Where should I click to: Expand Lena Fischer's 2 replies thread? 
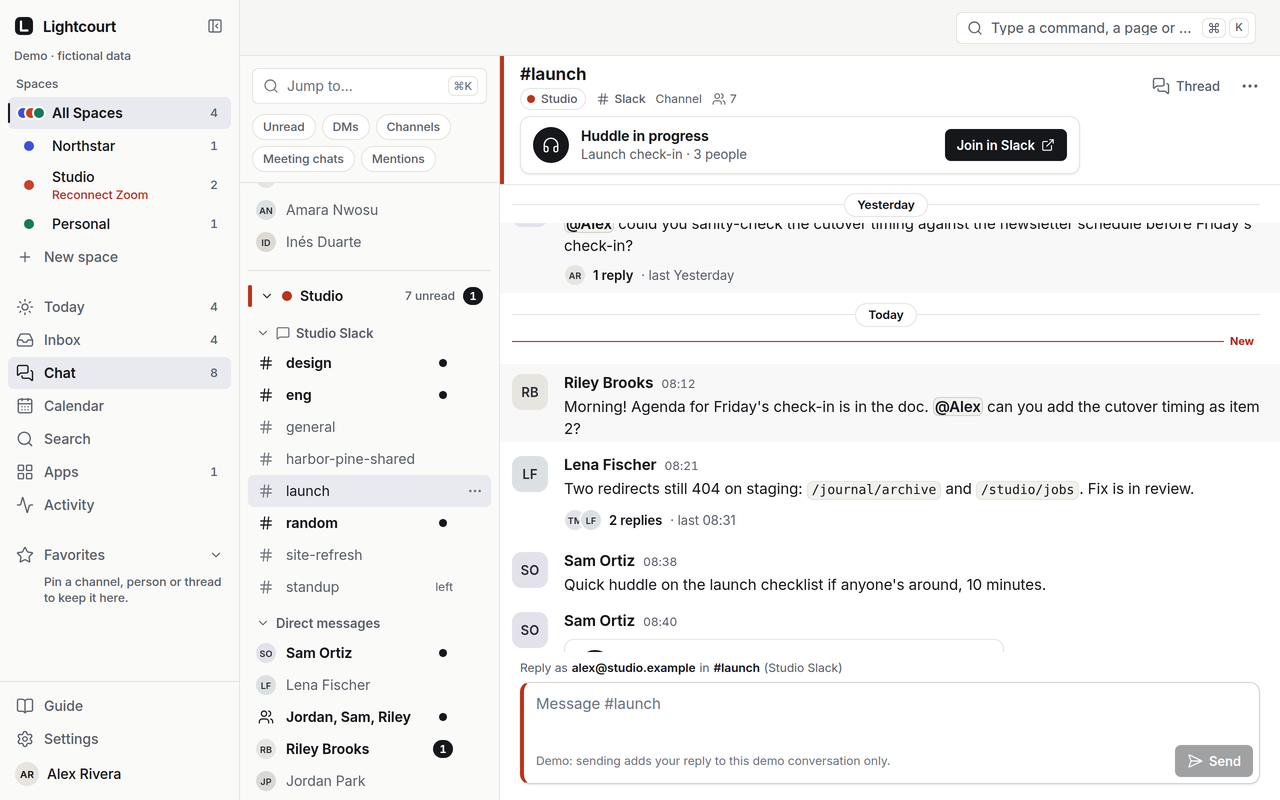pyautogui.click(x=635, y=520)
